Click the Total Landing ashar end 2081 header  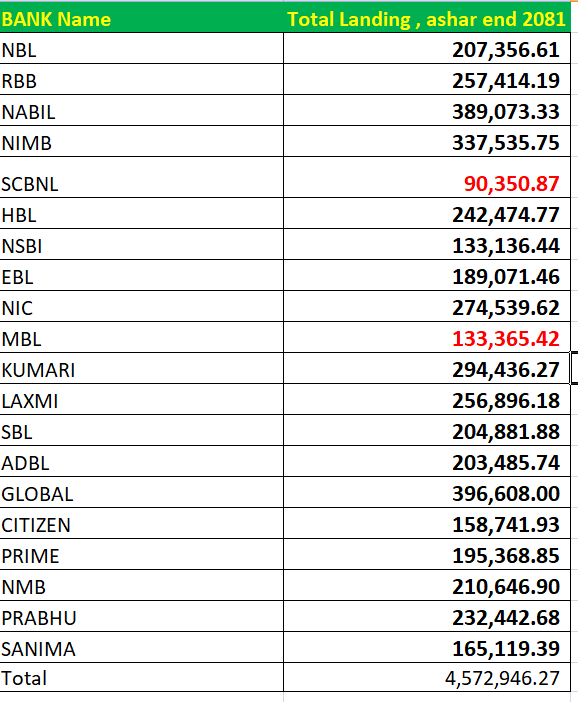click(427, 18)
